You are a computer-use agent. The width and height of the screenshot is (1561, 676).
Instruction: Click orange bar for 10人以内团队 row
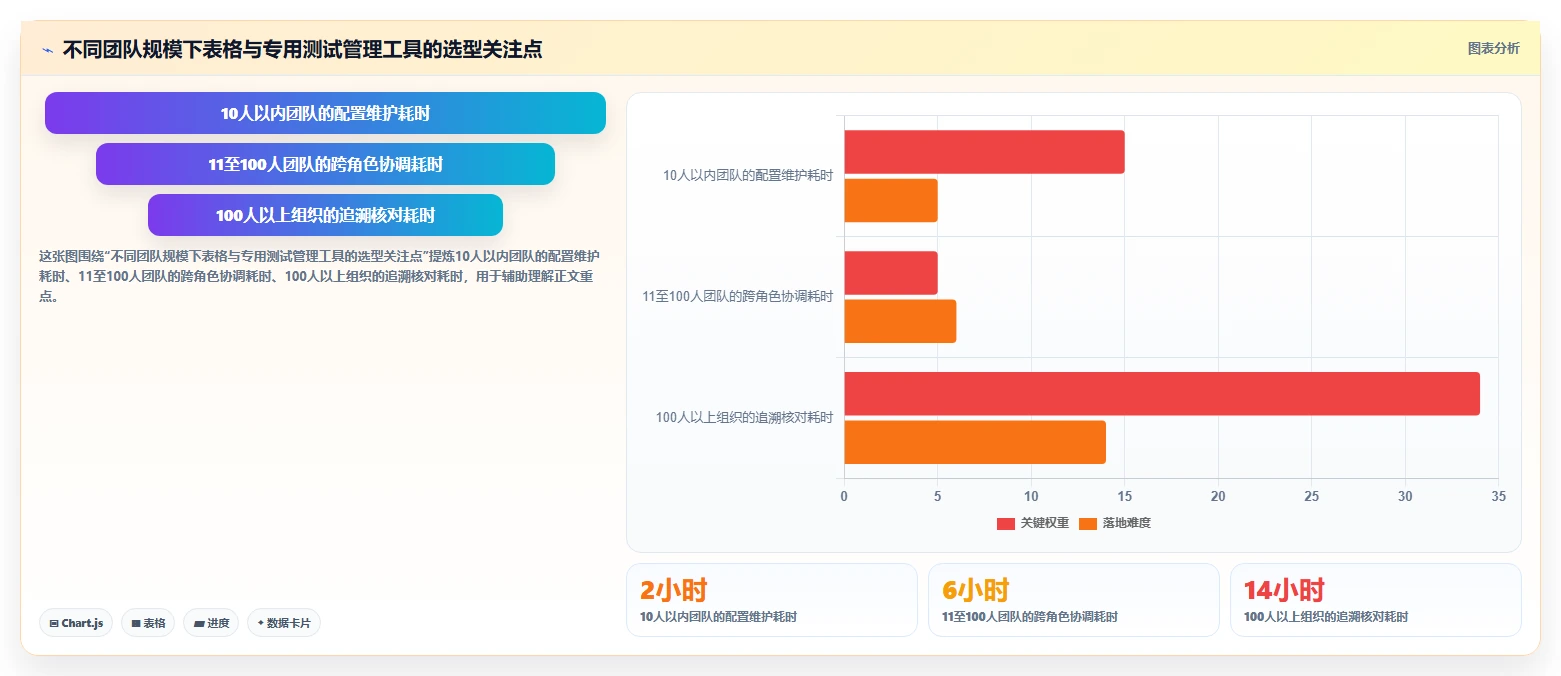891,200
